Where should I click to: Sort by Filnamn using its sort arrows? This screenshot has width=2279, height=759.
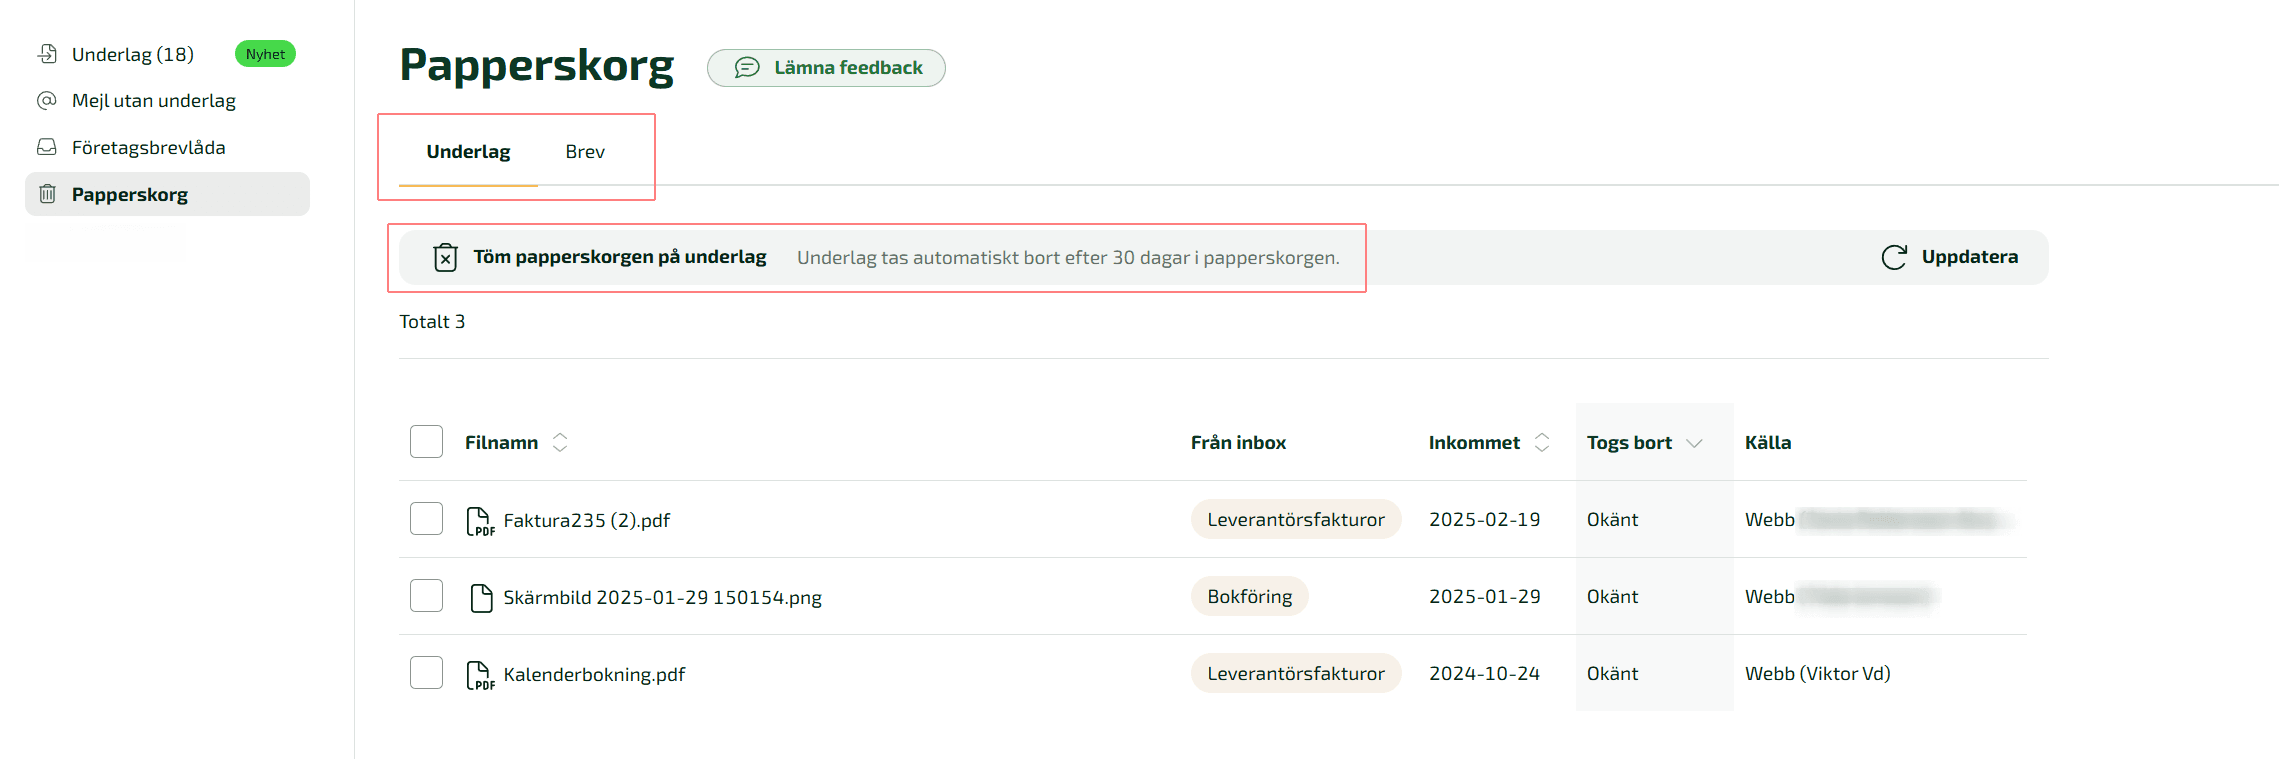click(x=560, y=442)
